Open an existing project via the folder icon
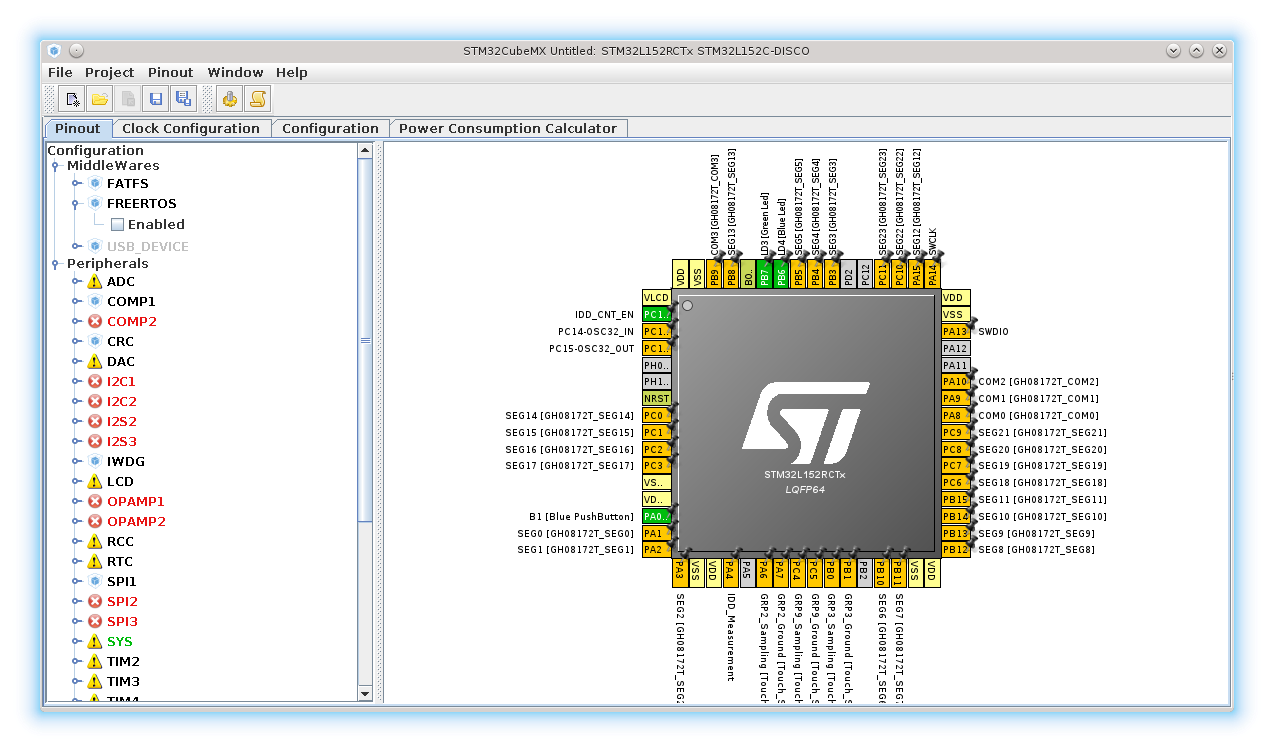Viewport: 1274px width, 752px height. (99, 99)
